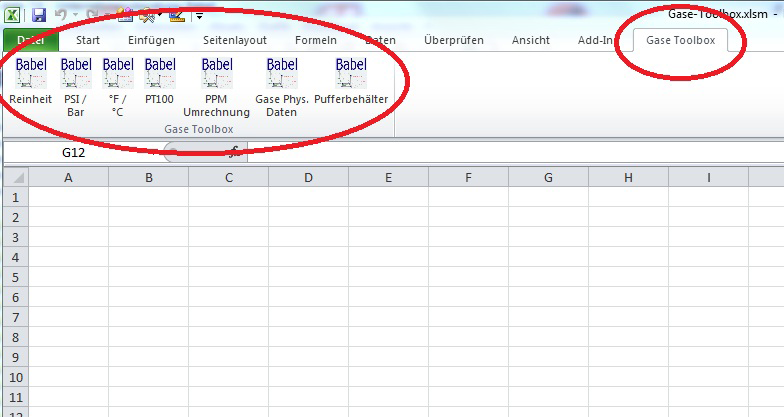Open the Reinheit Babel tool
Image resolution: width=784 pixels, height=417 pixels.
pyautogui.click(x=30, y=81)
